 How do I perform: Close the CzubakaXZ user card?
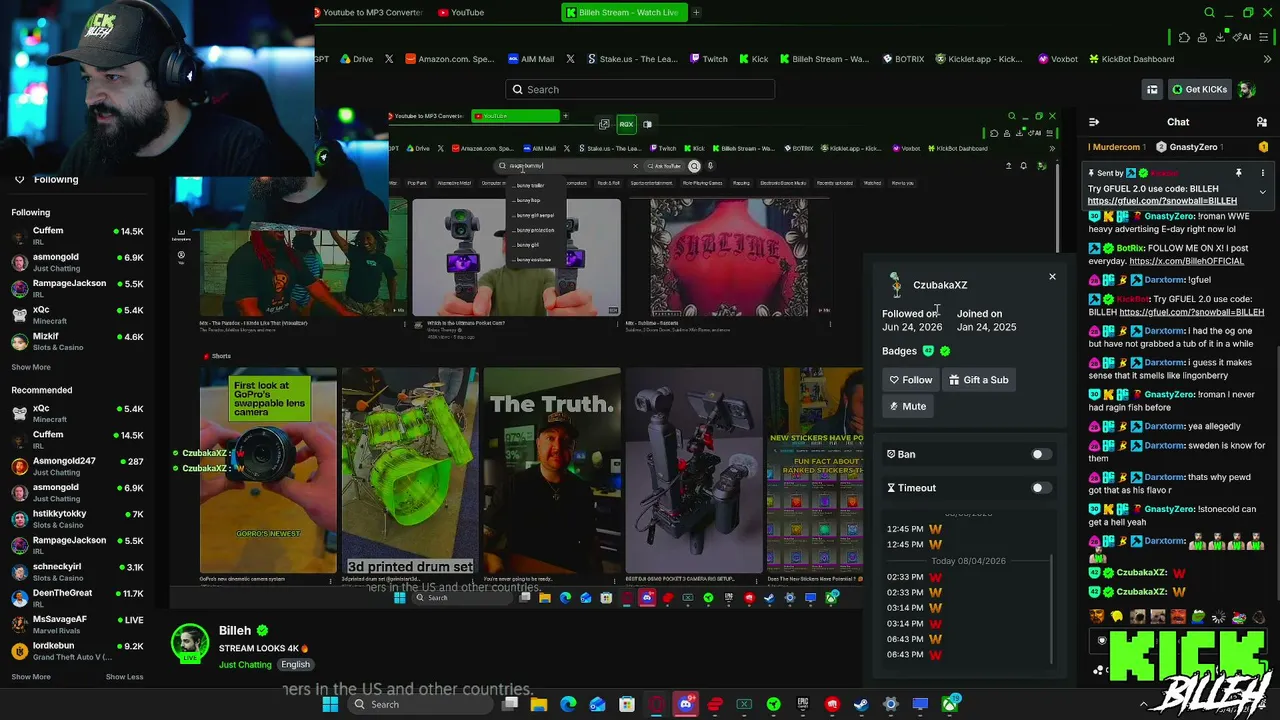(1052, 276)
